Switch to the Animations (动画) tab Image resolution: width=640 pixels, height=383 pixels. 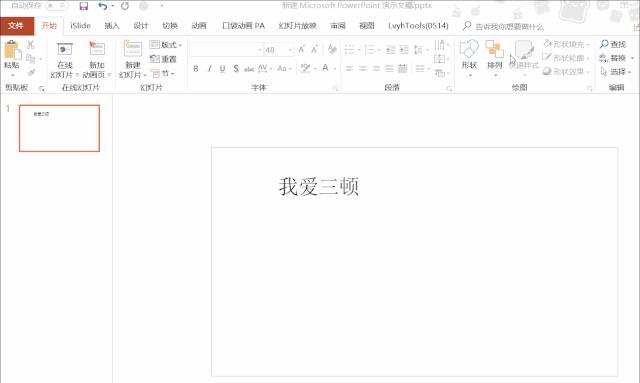coord(199,26)
